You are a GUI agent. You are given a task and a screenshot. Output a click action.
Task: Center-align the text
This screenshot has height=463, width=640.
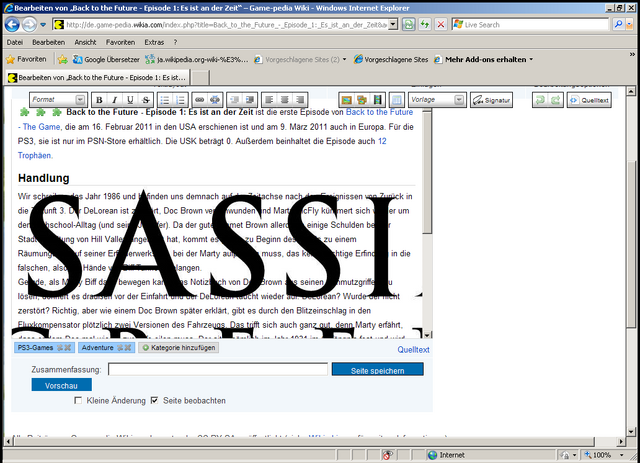(284, 100)
